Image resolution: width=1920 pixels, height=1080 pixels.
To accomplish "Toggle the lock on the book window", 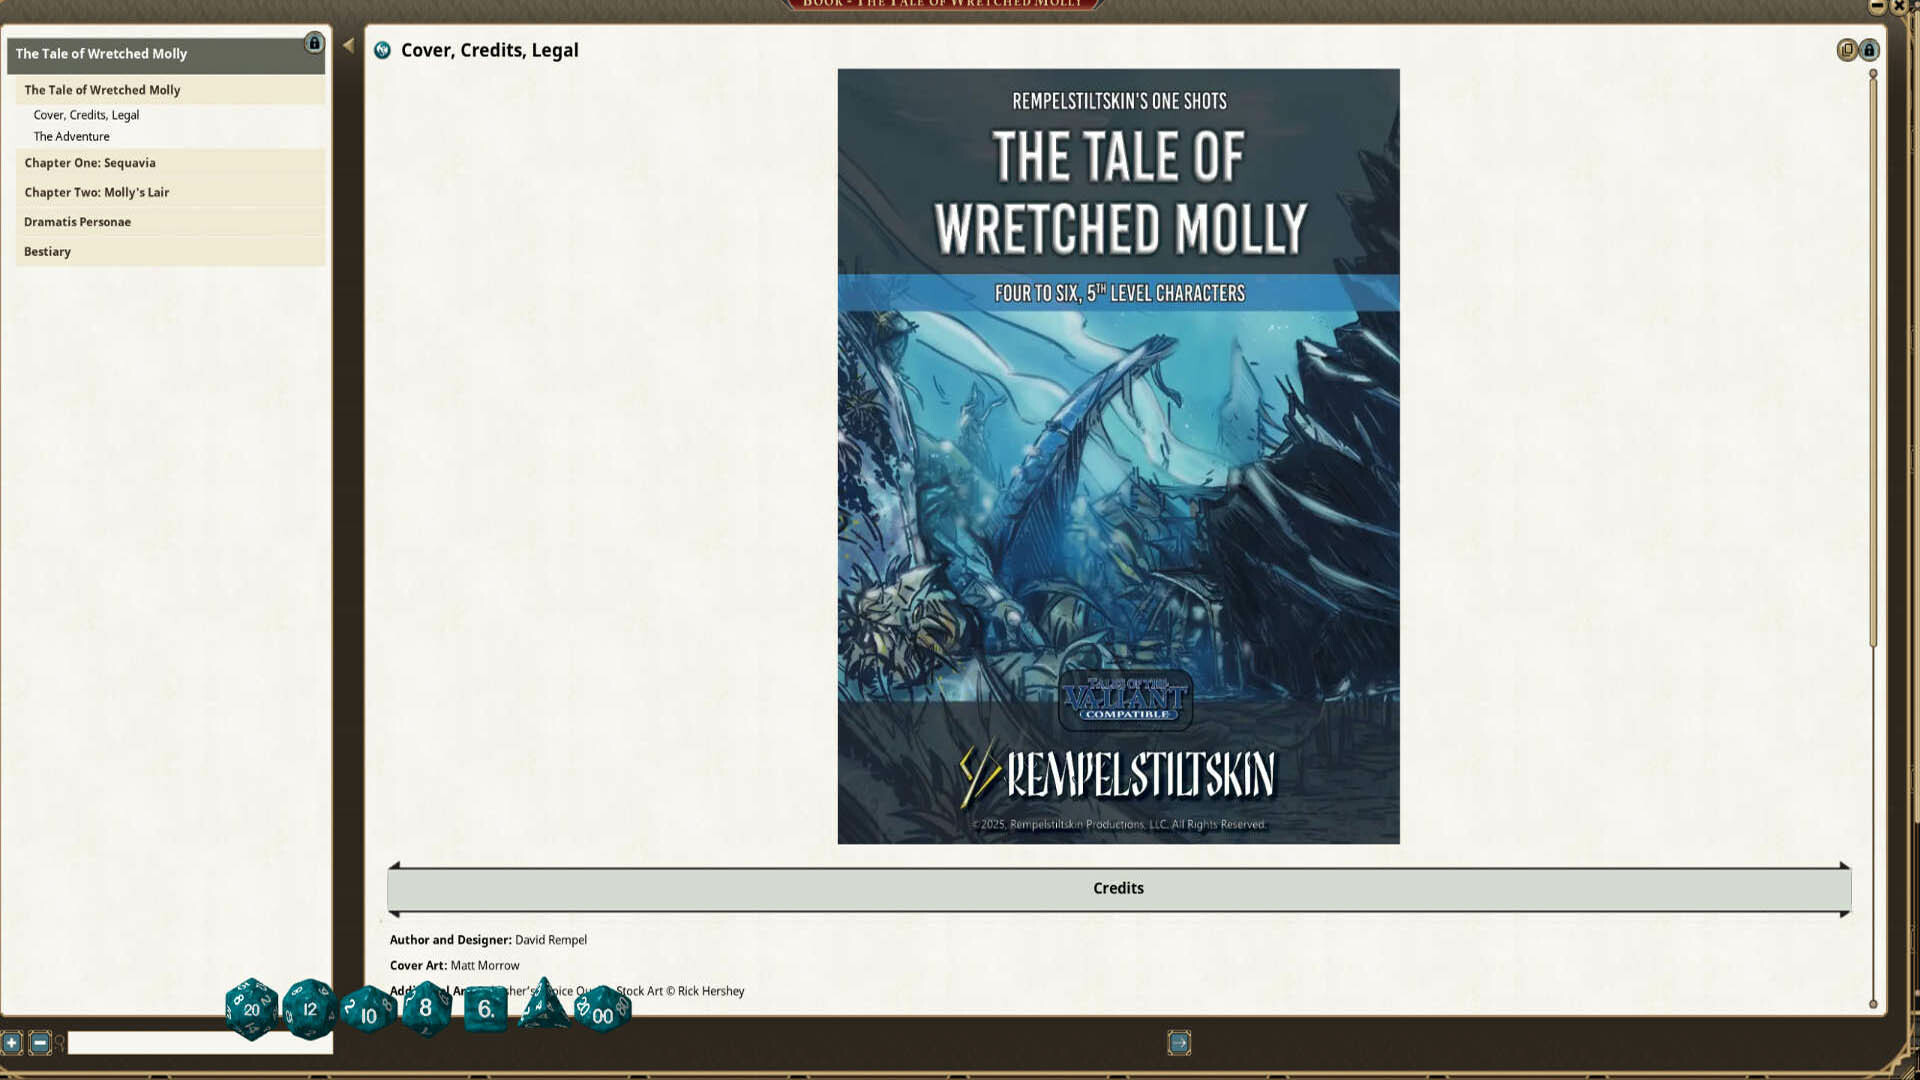I will tap(1868, 50).
